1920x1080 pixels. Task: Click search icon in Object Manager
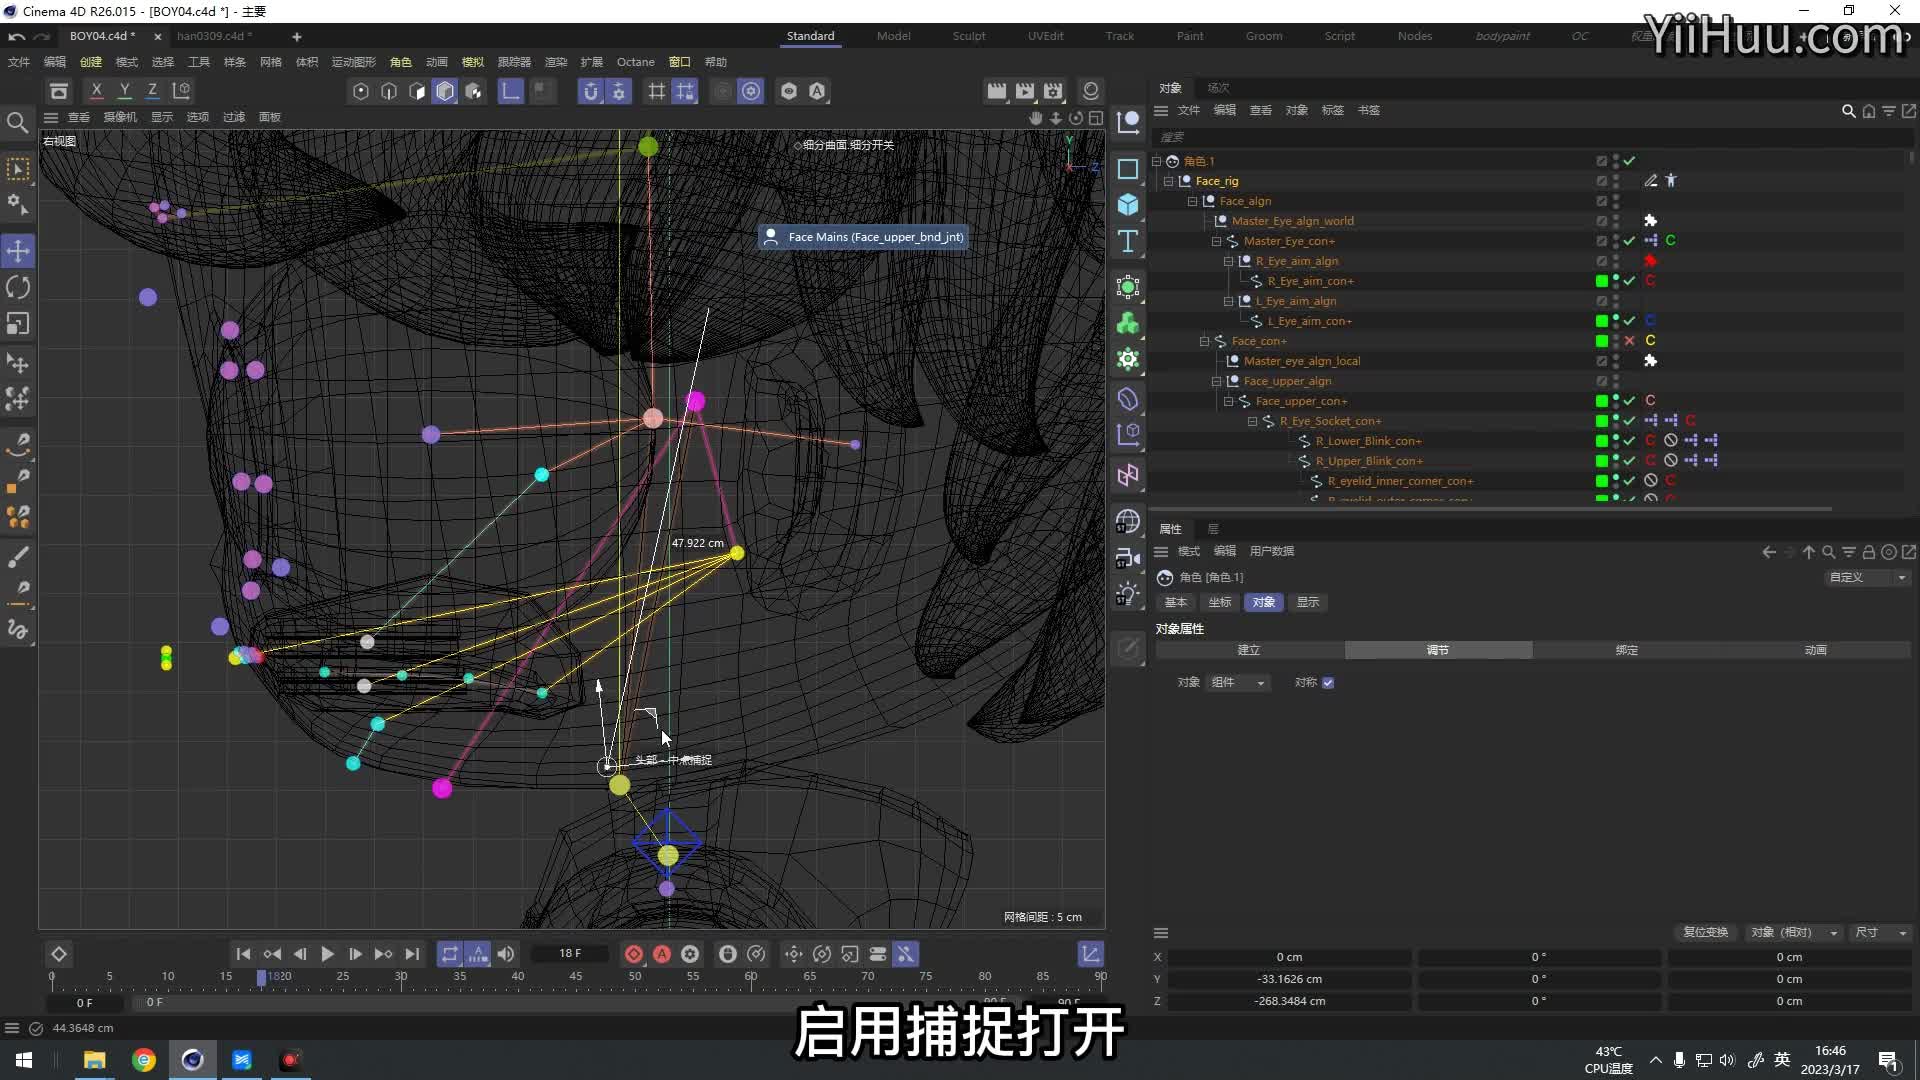1849,111
